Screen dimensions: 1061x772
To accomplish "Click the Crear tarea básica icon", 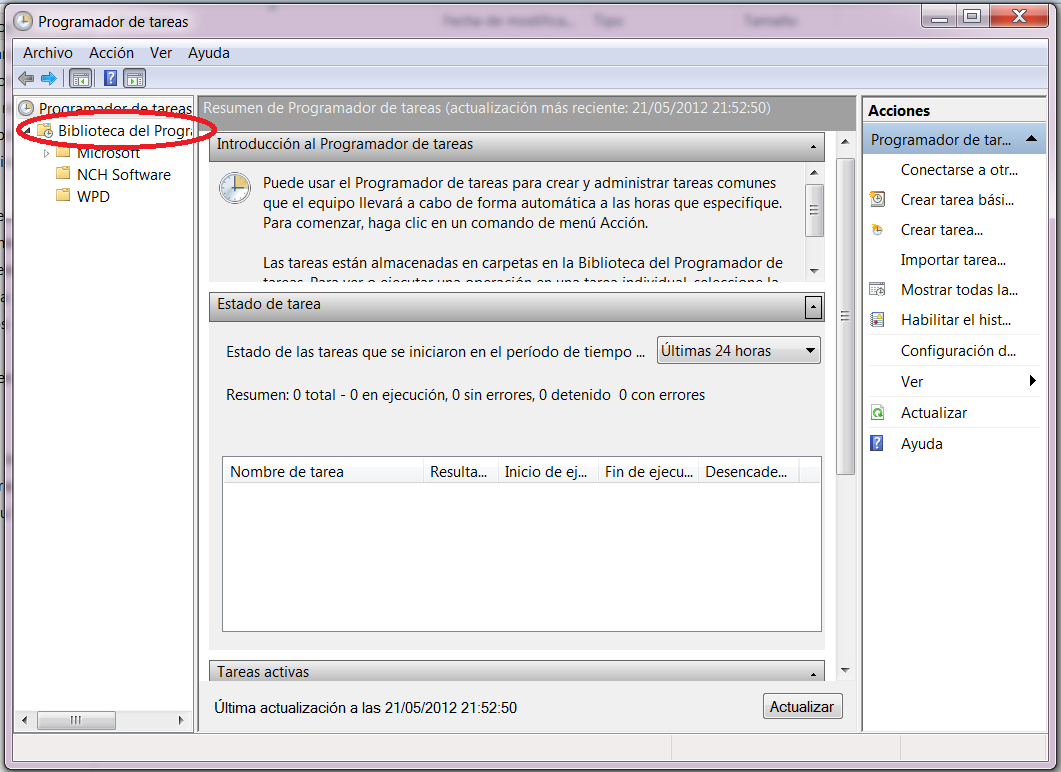I will click(x=877, y=199).
